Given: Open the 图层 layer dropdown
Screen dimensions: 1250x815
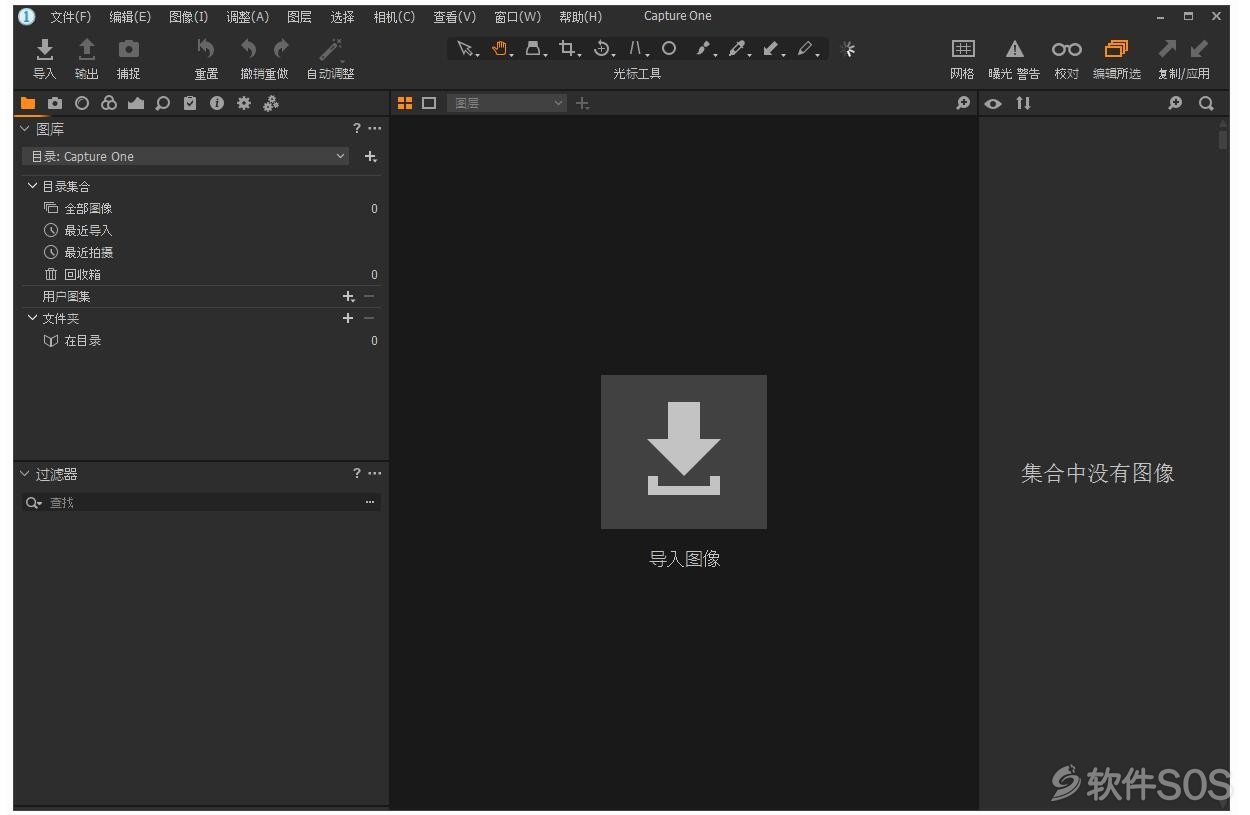Looking at the screenshot, I should point(508,103).
